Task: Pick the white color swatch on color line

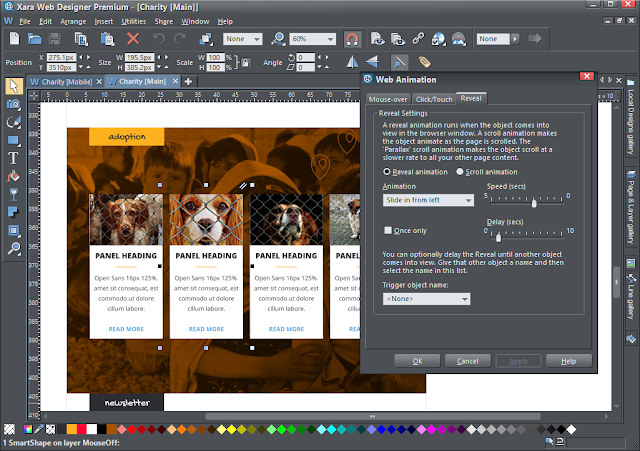Action: (x=92, y=429)
